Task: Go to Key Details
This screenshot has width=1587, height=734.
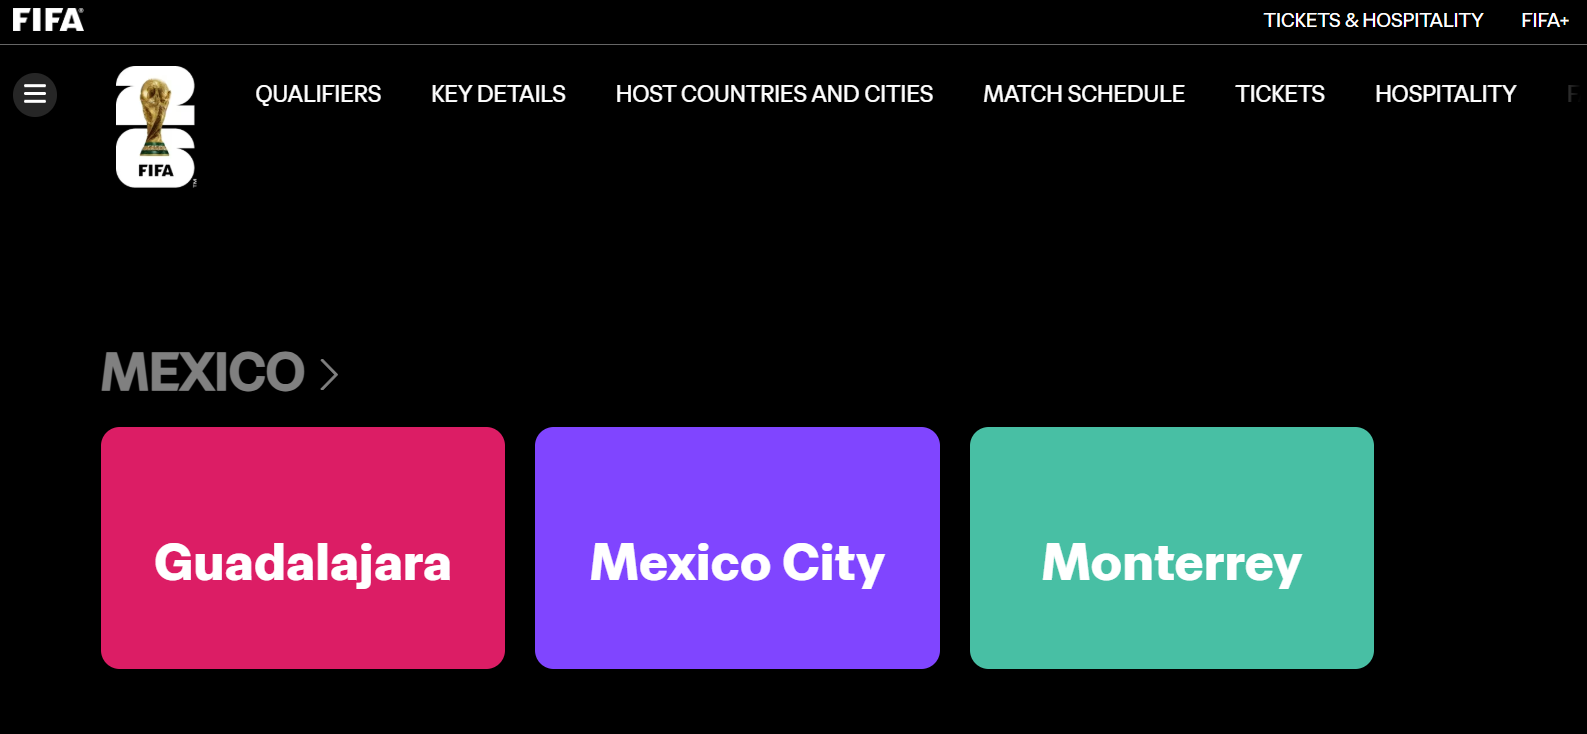Action: [x=498, y=94]
